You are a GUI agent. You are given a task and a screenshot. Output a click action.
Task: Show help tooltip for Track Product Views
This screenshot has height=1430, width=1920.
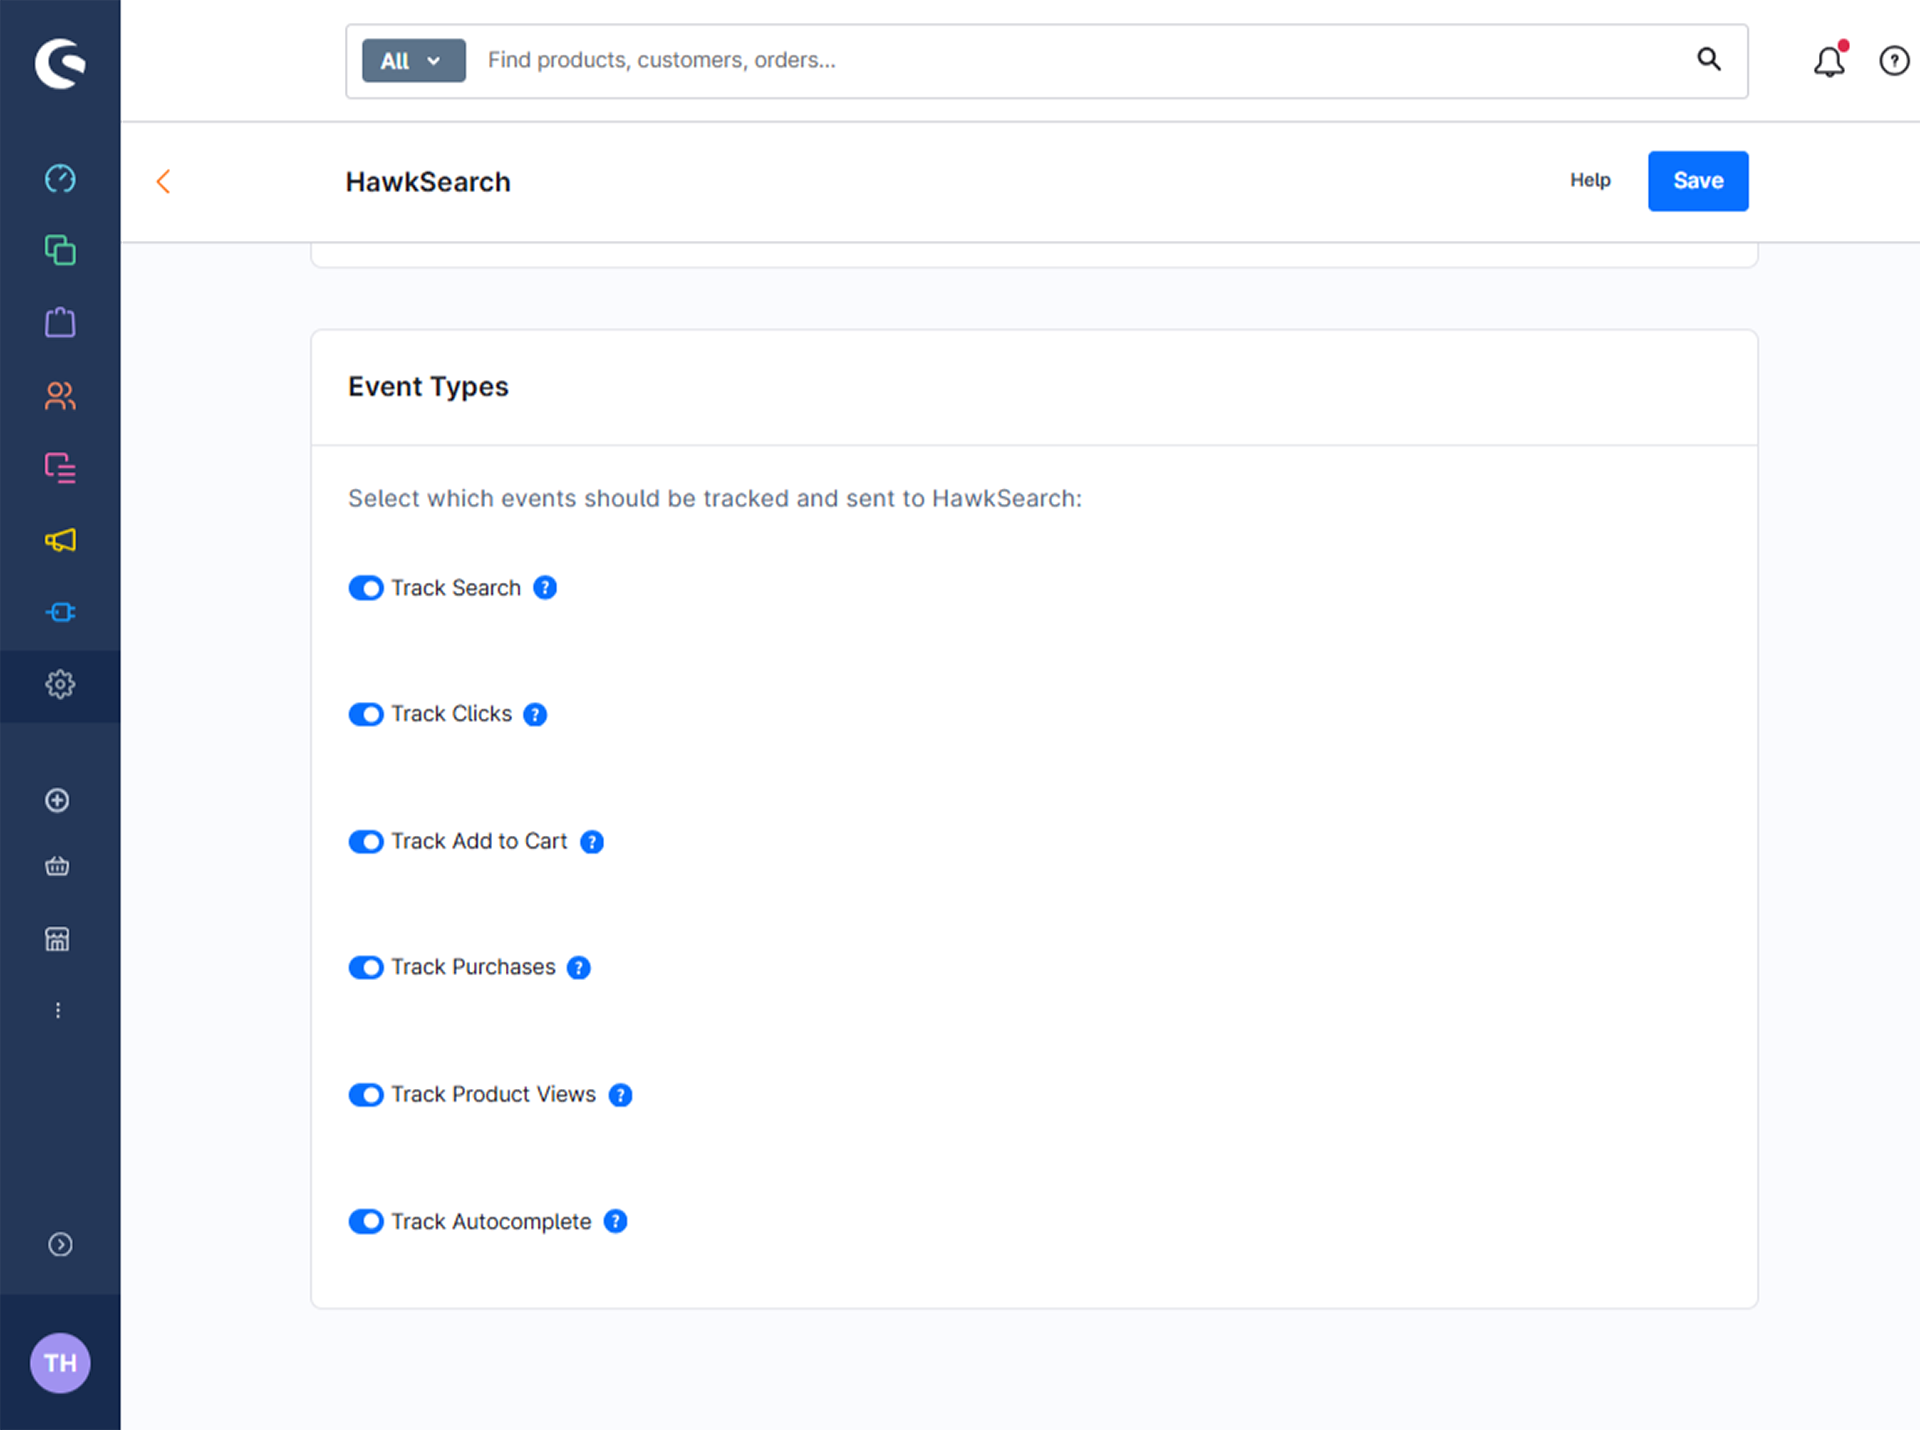(x=620, y=1095)
